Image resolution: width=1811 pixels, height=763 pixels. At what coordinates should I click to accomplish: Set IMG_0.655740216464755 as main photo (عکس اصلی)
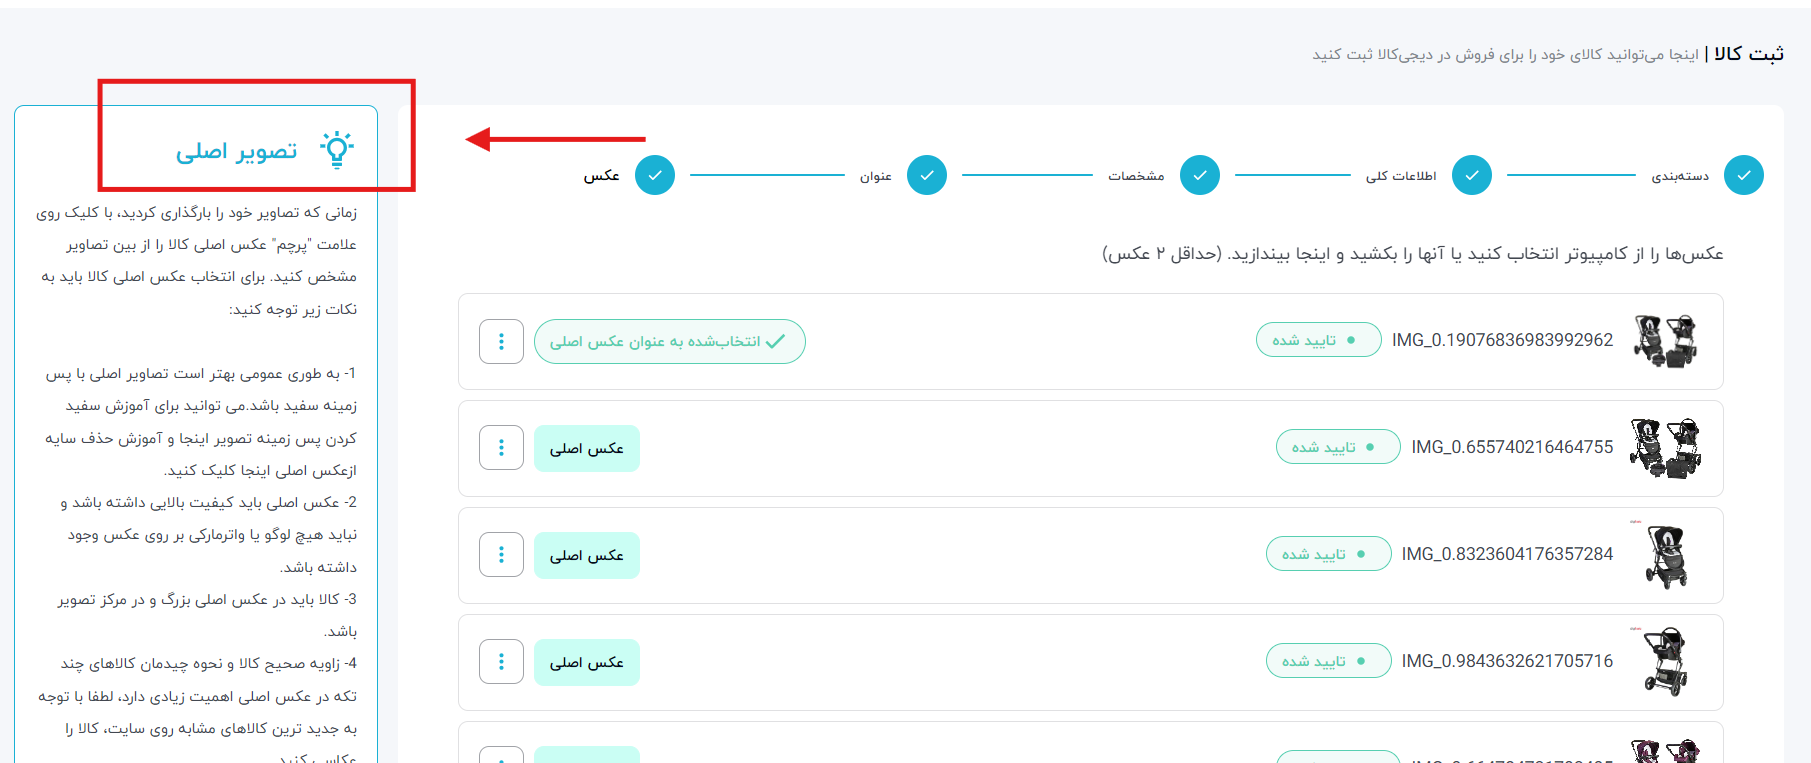[586, 448]
